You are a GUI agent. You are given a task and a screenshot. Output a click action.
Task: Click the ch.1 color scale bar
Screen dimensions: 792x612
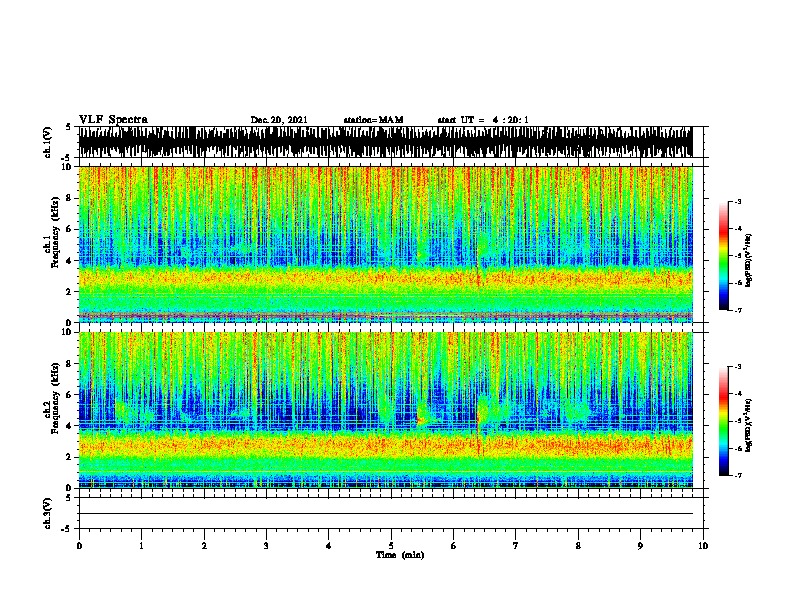click(724, 256)
